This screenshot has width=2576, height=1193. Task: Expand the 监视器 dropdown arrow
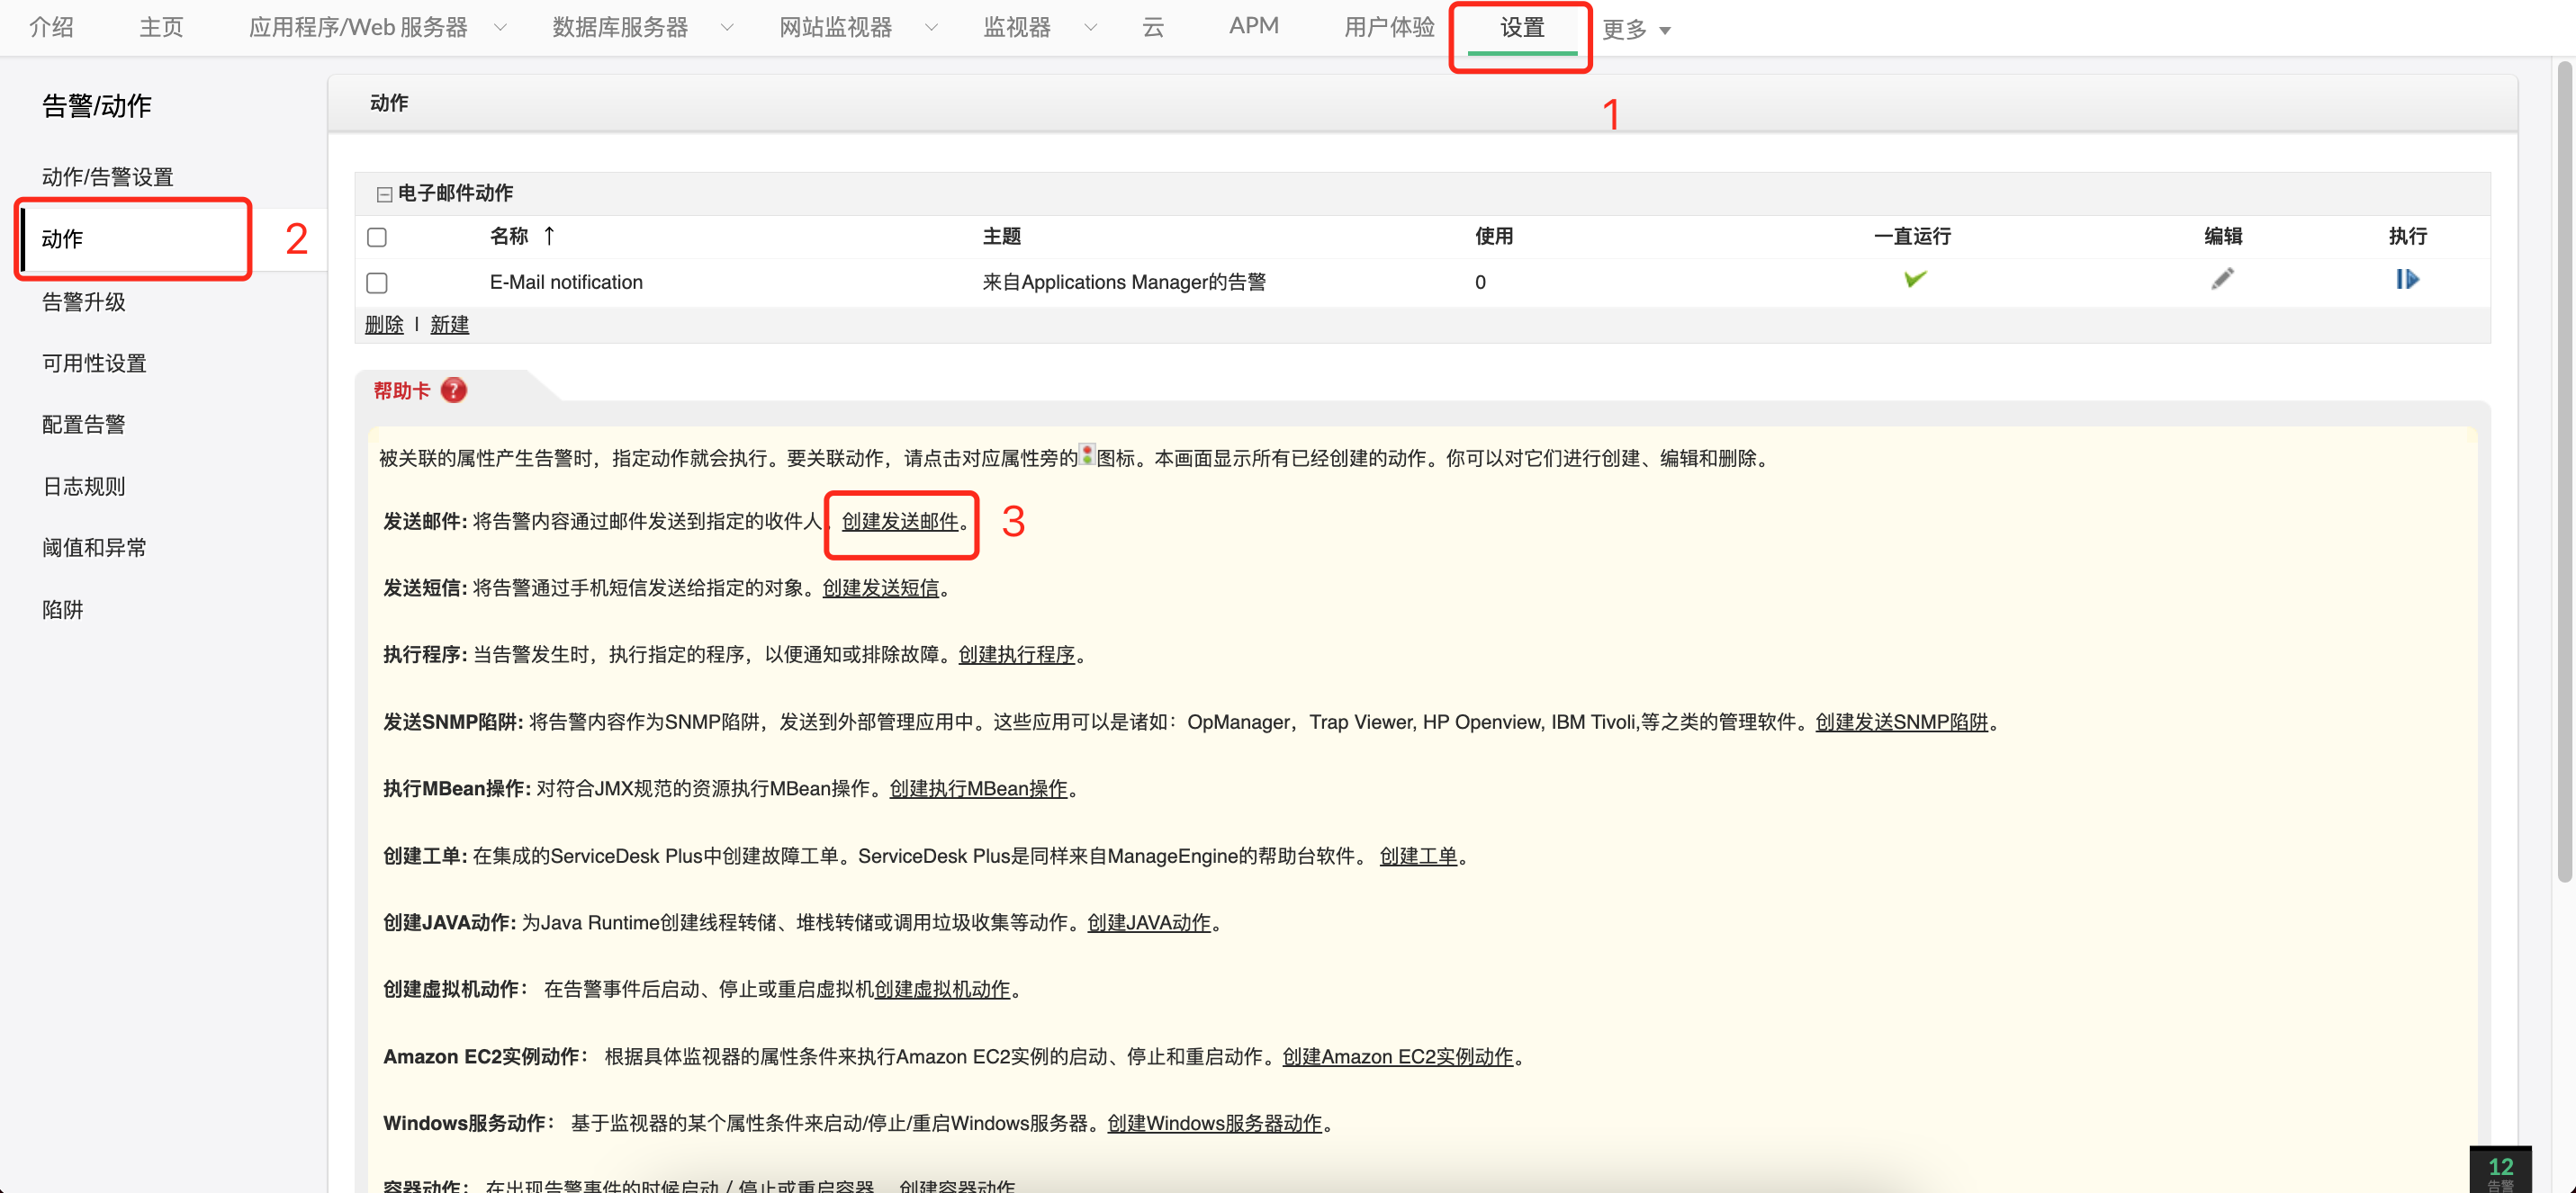click(x=1091, y=28)
